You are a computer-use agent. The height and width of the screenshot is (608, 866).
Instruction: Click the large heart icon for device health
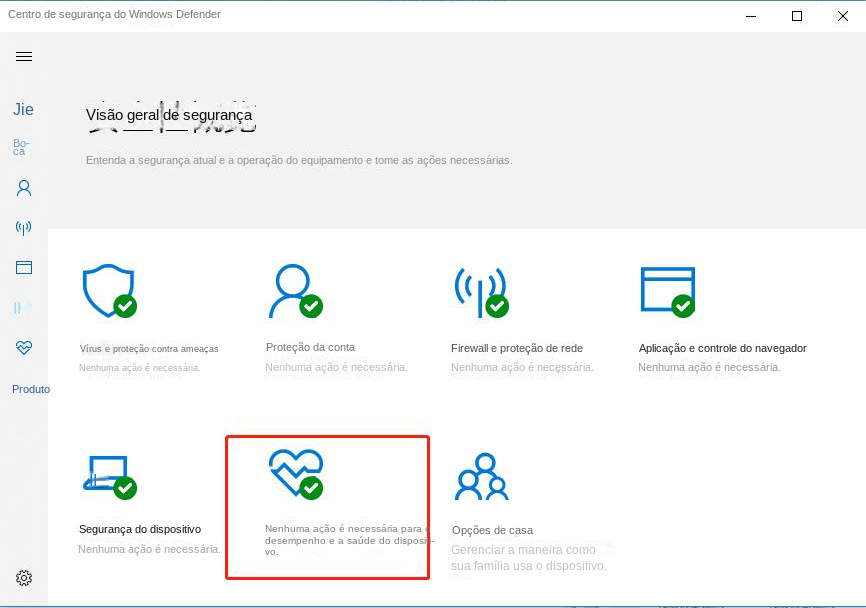pos(296,474)
